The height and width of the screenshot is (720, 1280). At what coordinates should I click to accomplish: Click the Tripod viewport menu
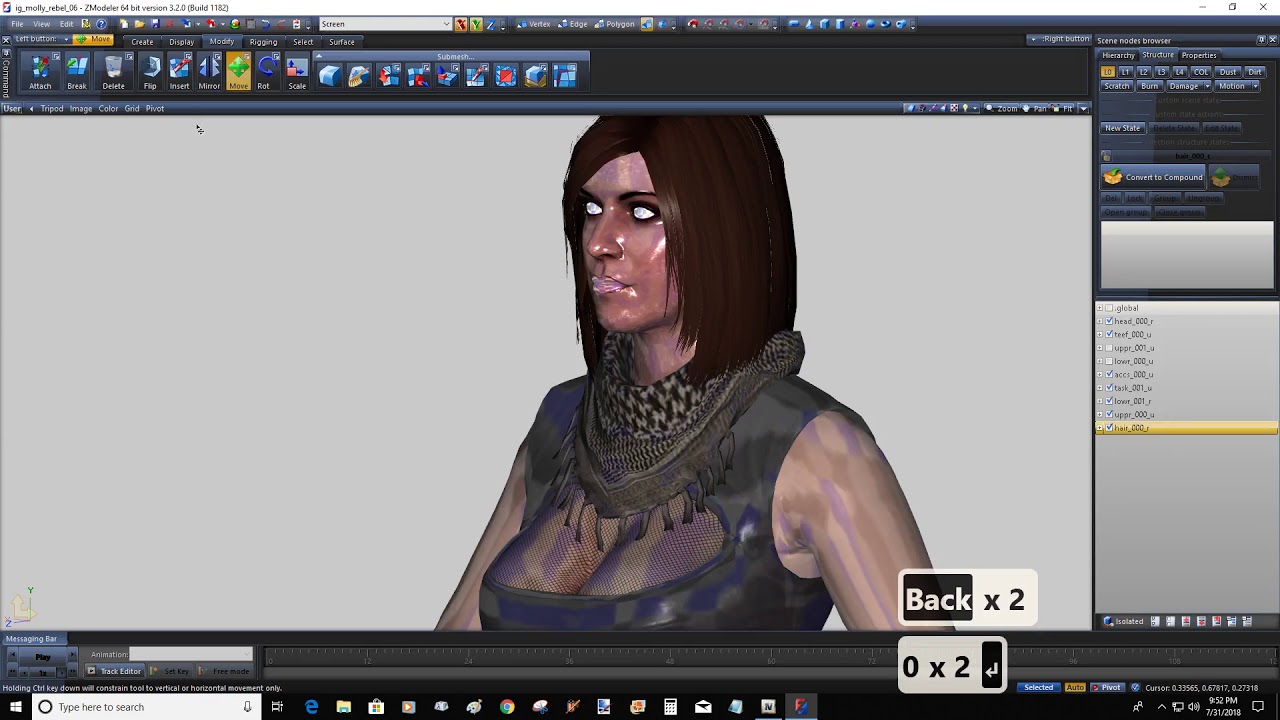point(51,108)
